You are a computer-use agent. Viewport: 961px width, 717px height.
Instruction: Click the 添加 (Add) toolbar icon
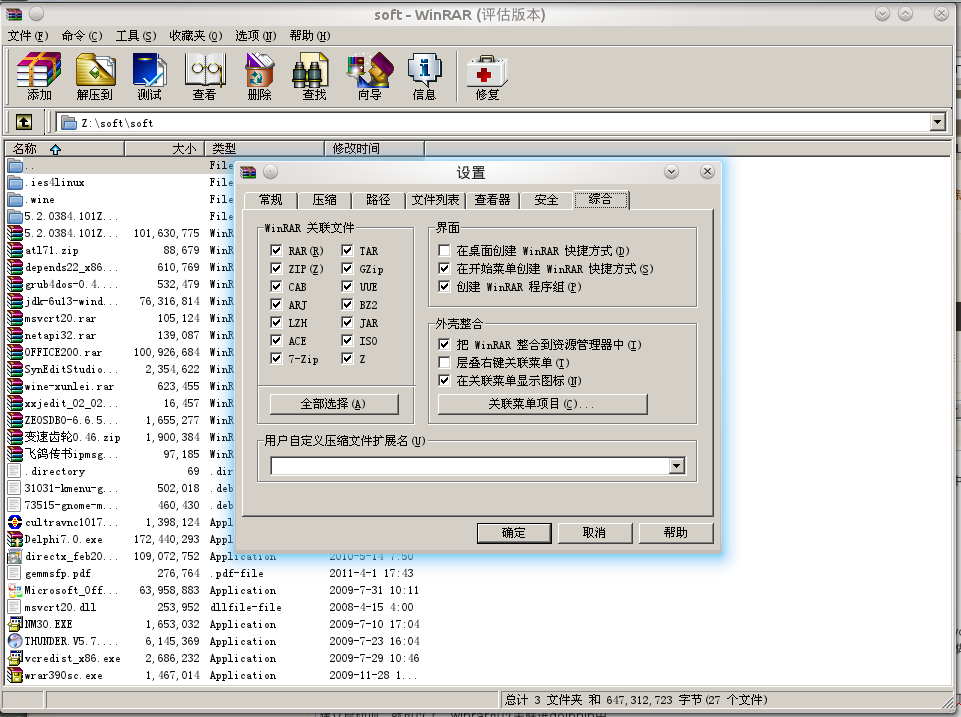pos(39,76)
